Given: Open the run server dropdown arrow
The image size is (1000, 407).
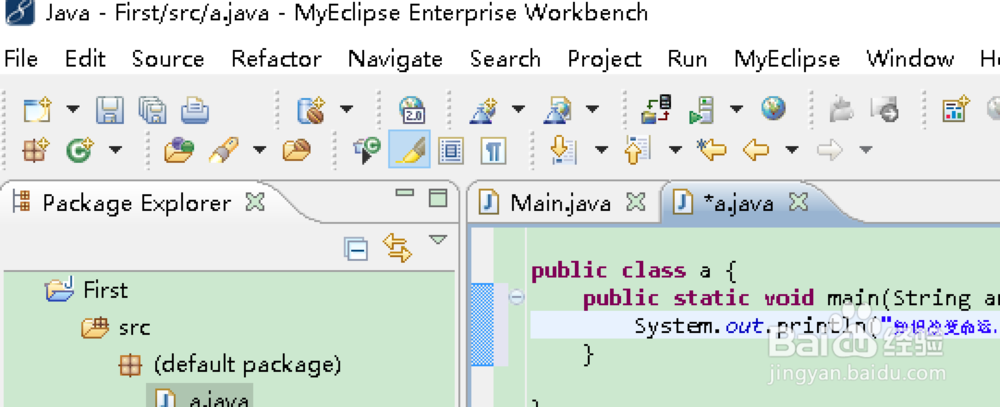Looking at the screenshot, I should pyautogui.click(x=737, y=109).
